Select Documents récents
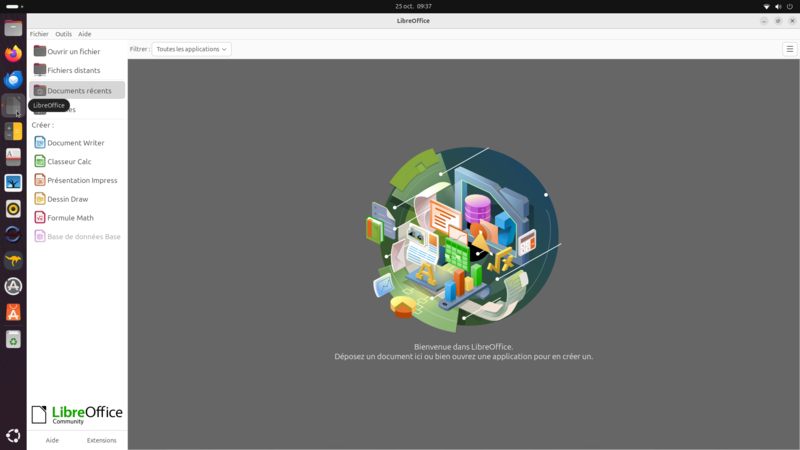Image resolution: width=800 pixels, height=450 pixels. (77, 90)
